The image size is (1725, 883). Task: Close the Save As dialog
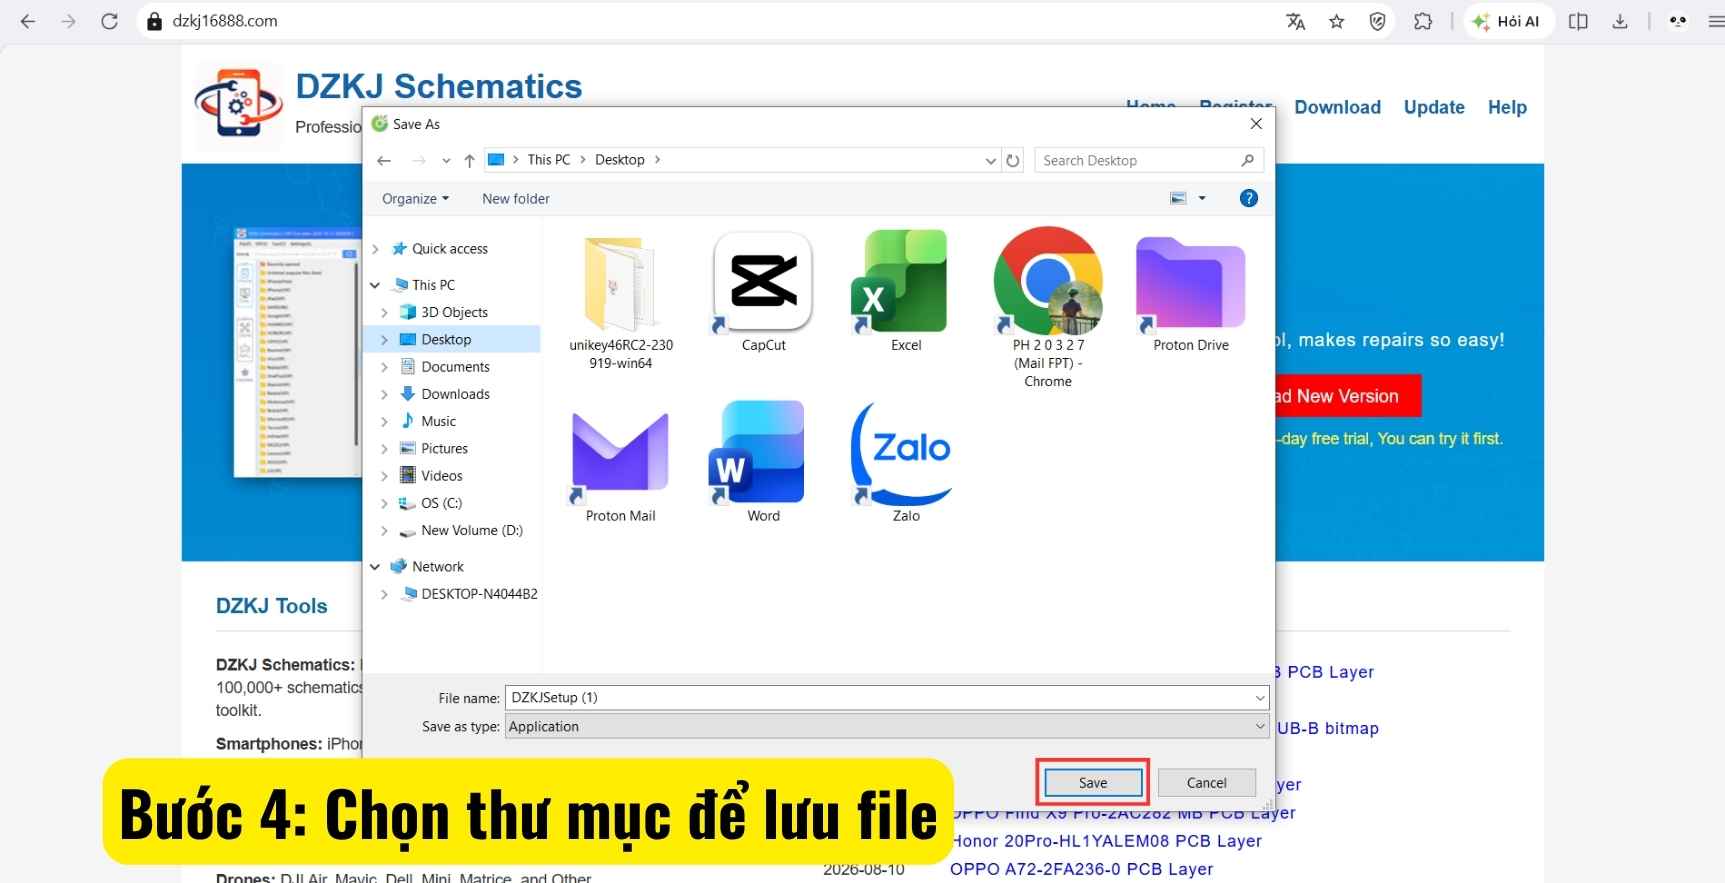pyautogui.click(x=1256, y=124)
